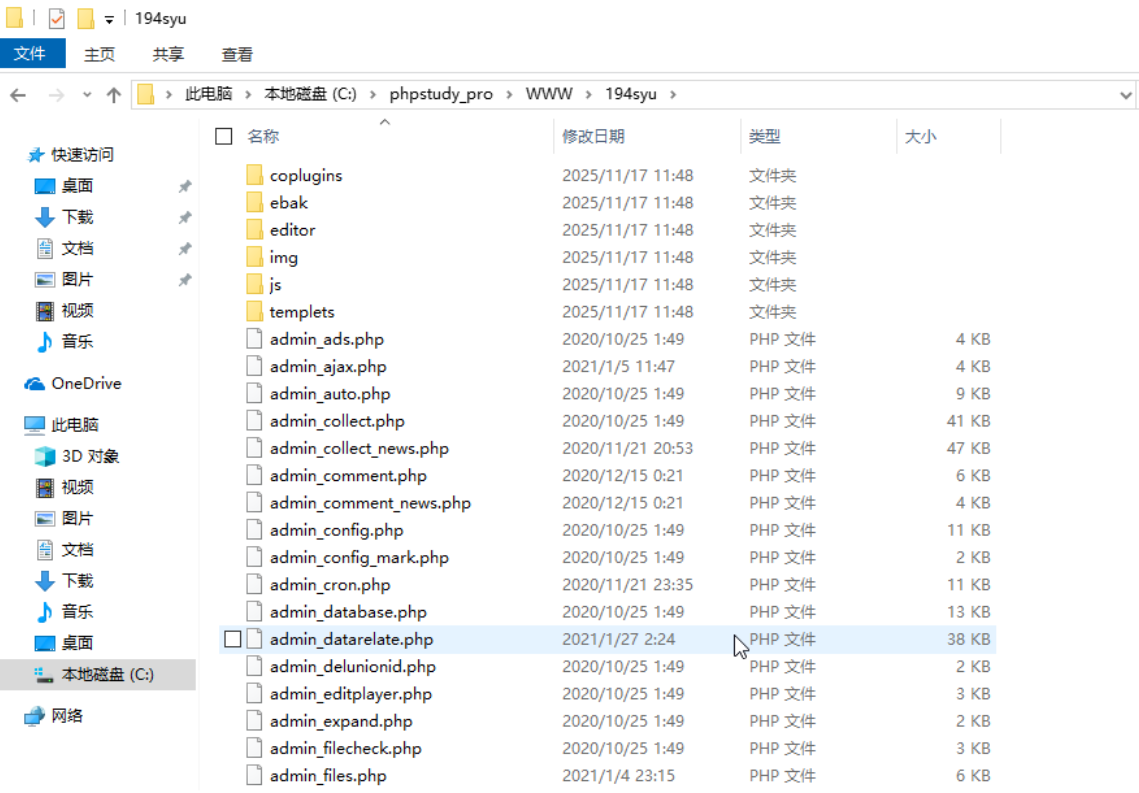Image resolution: width=1139 pixels, height=793 pixels.
Task: Select the 3D 对象 icon in sidebar
Action: click(45, 456)
